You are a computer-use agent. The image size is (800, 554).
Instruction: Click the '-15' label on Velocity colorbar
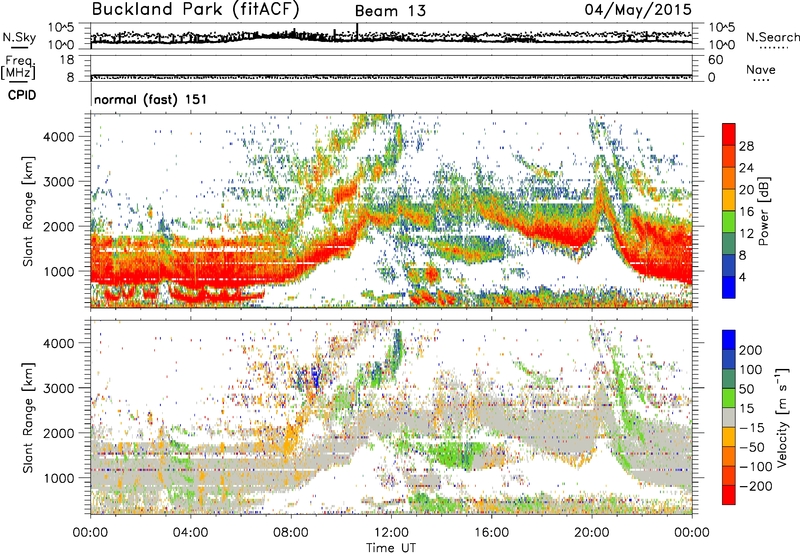pos(752,428)
